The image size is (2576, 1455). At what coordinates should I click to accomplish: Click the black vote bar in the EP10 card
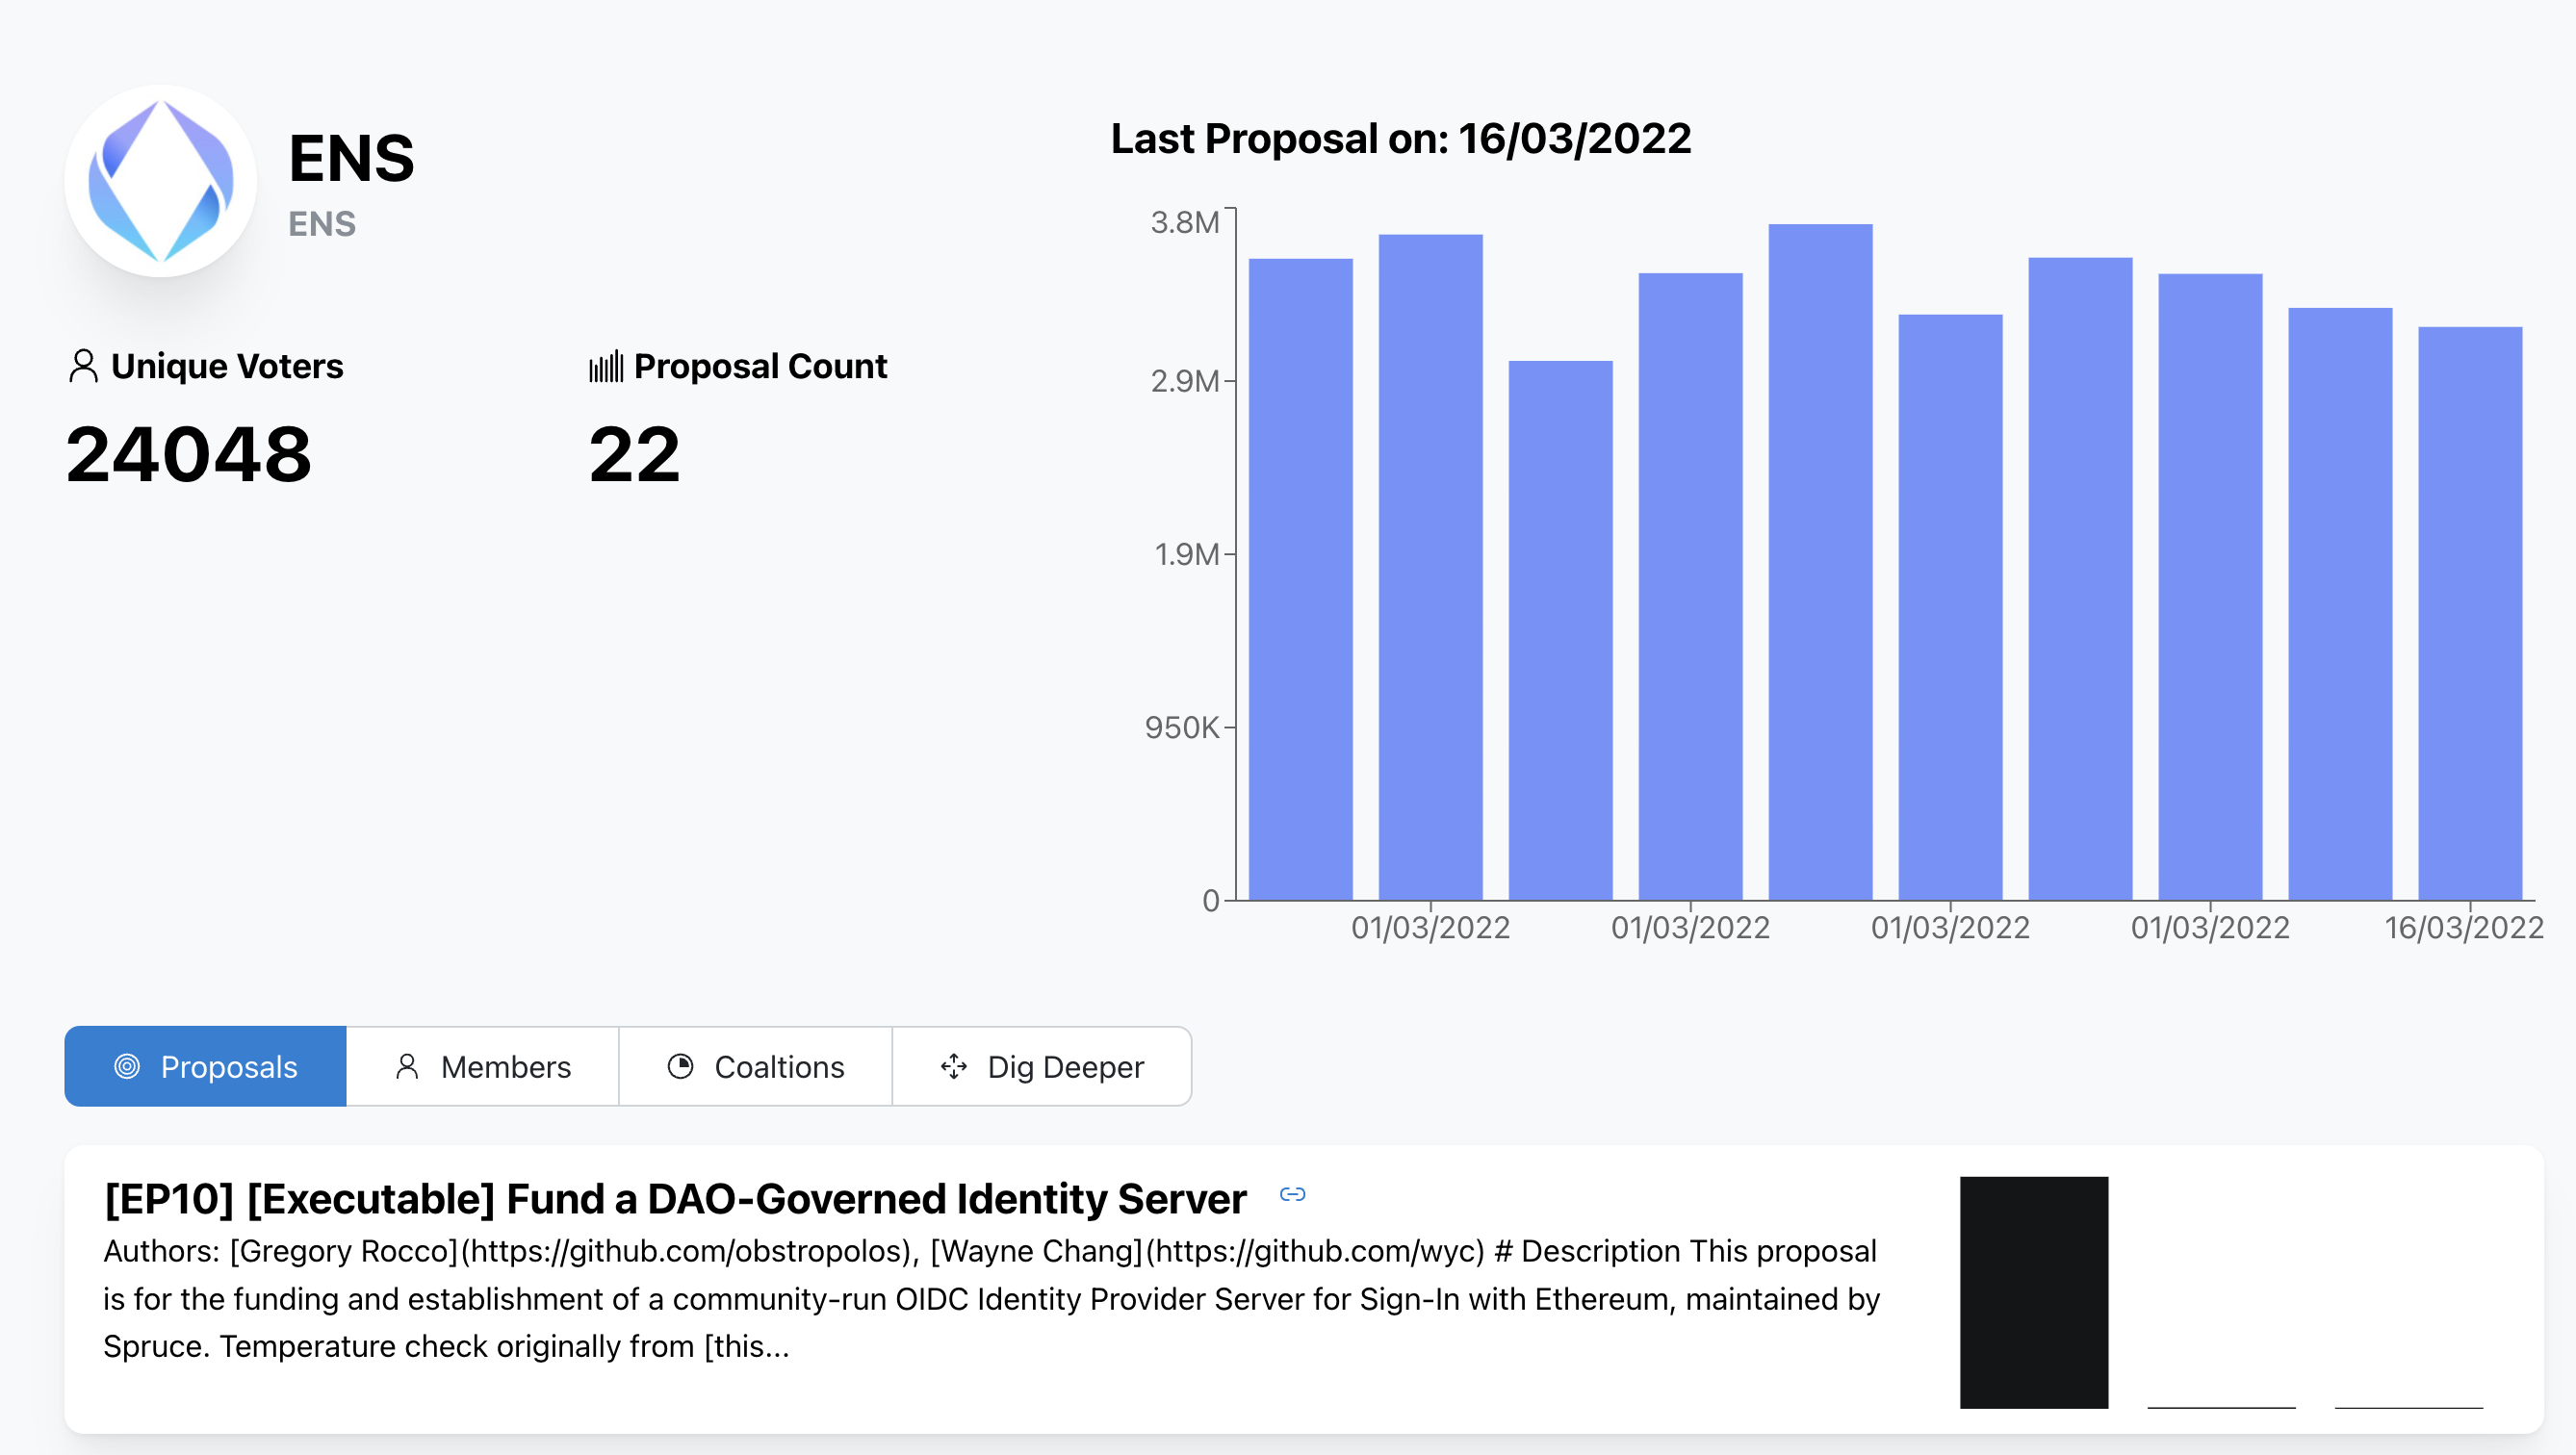(x=2034, y=1292)
